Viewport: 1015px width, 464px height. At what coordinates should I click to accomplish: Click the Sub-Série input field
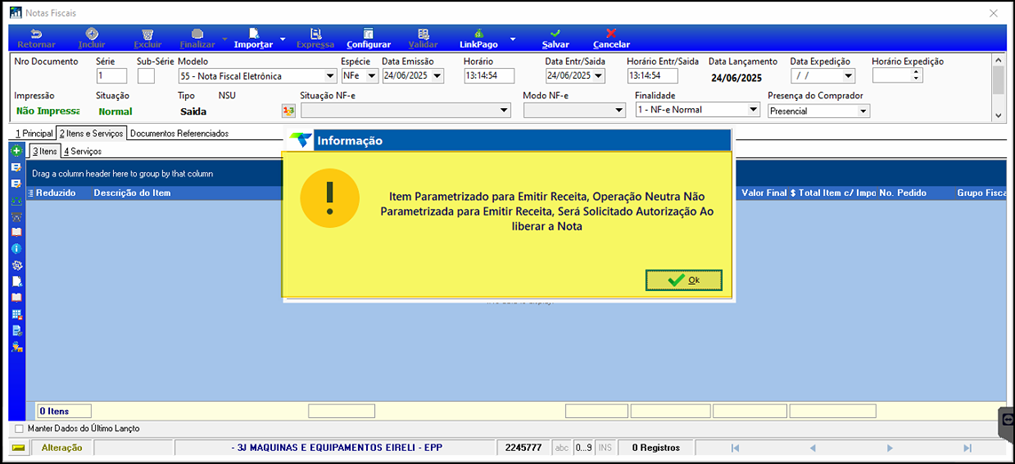pyautogui.click(x=146, y=76)
